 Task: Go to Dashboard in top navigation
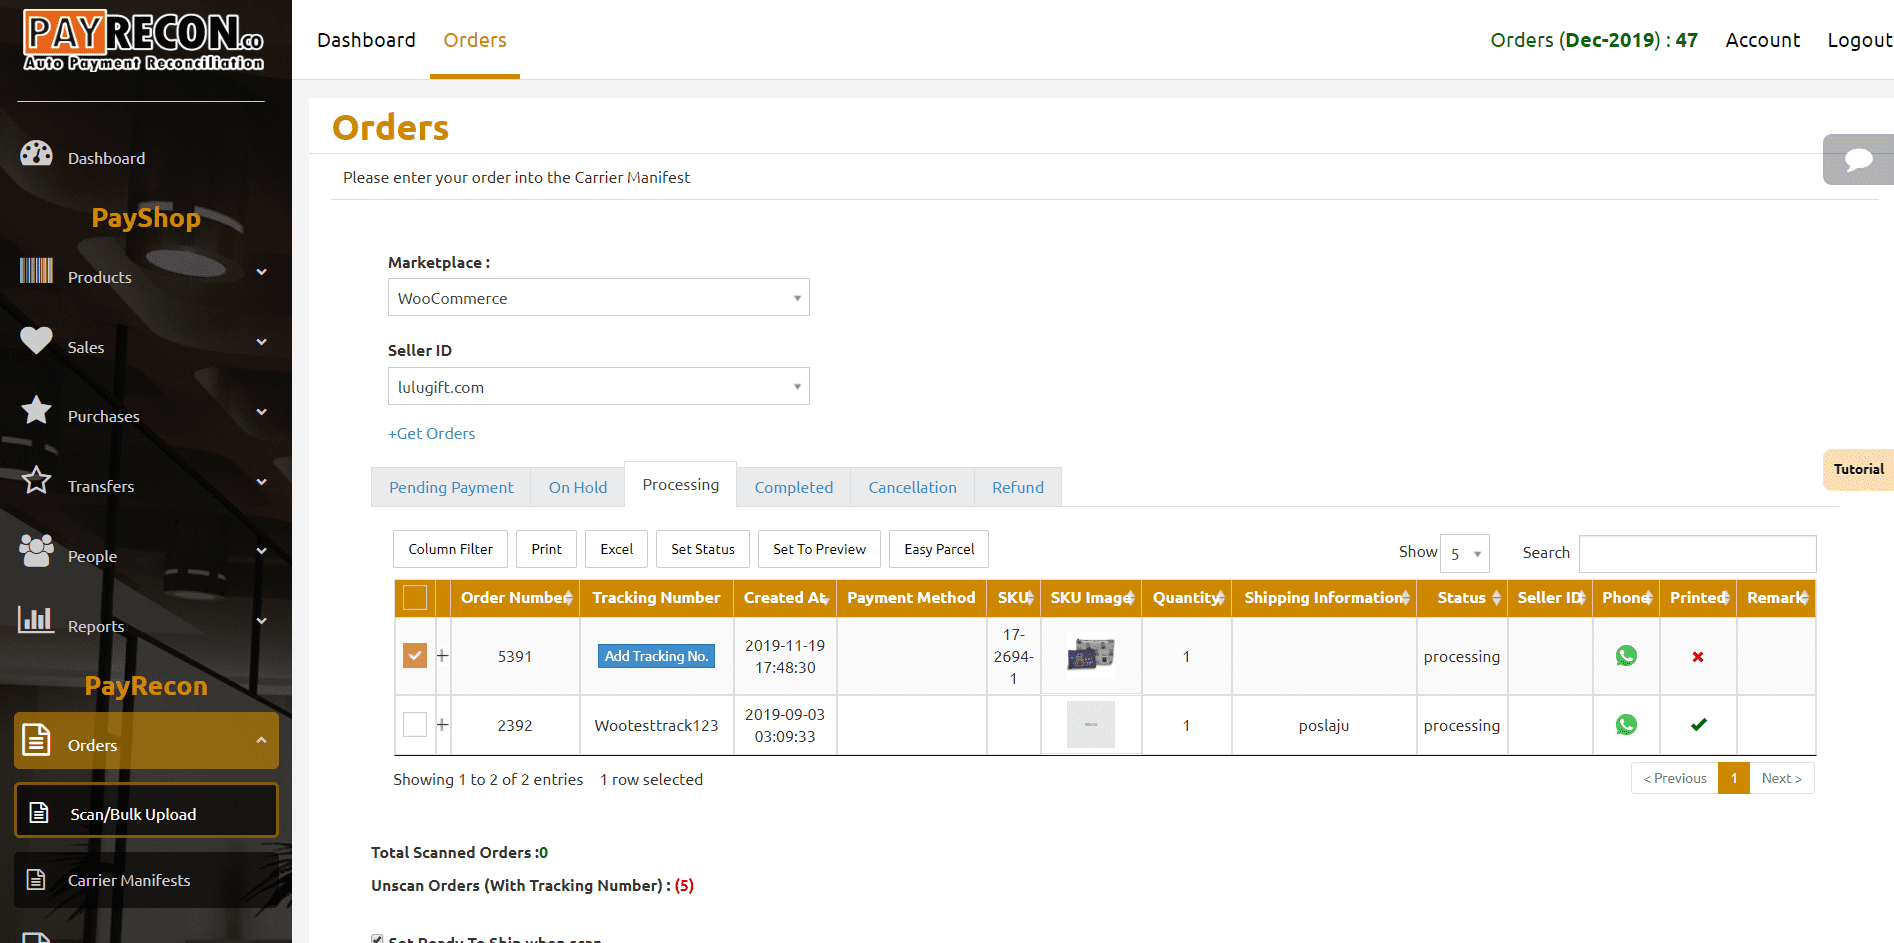pyautogui.click(x=366, y=40)
